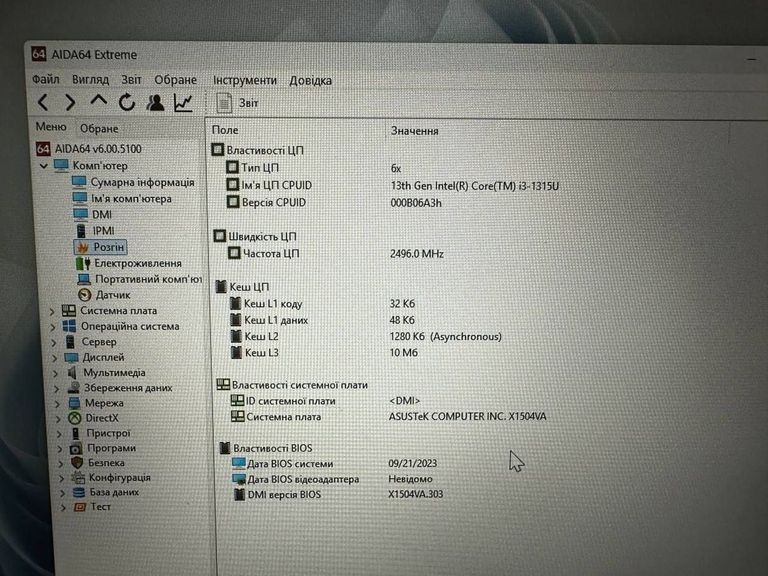The height and width of the screenshot is (576, 768).
Task: Select the Кеш L3 row
Action: (x=255, y=352)
